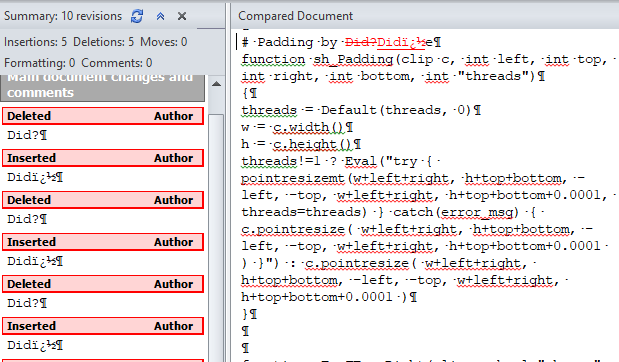Collapse detailed summary with double-chevron icon
Image resolution: width=619 pixels, height=362 pixels.
[x=160, y=16]
